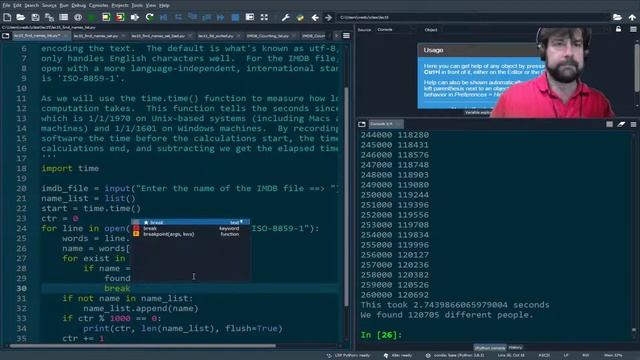Open the Projects menu
The image size is (640, 360).
pos(120,5)
